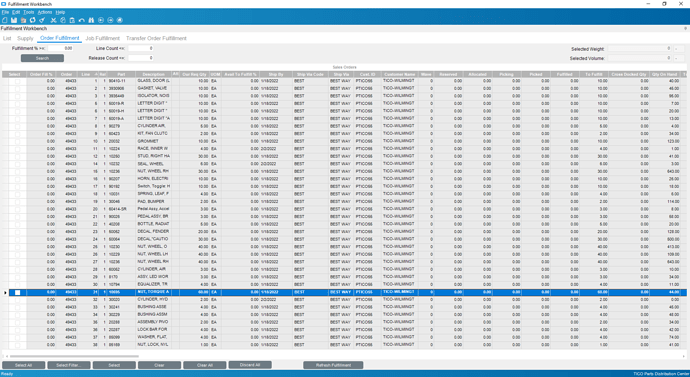The image size is (690, 377).
Task: Tick the Select checkbox for line 1 GLASS, DOOR
Action: click(18, 81)
